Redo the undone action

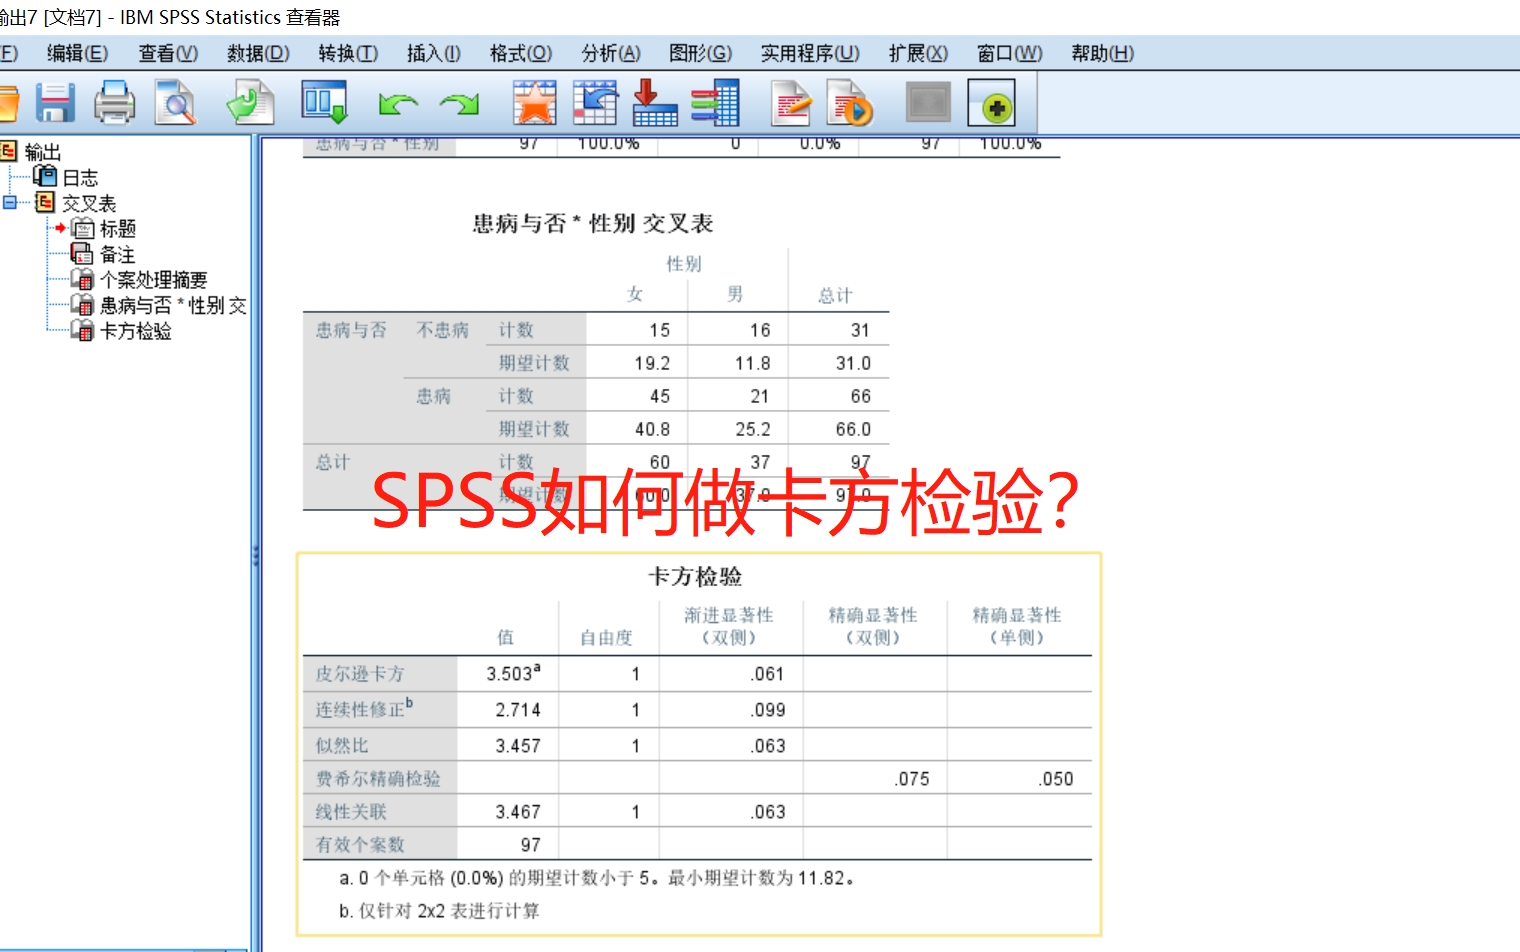click(x=458, y=101)
